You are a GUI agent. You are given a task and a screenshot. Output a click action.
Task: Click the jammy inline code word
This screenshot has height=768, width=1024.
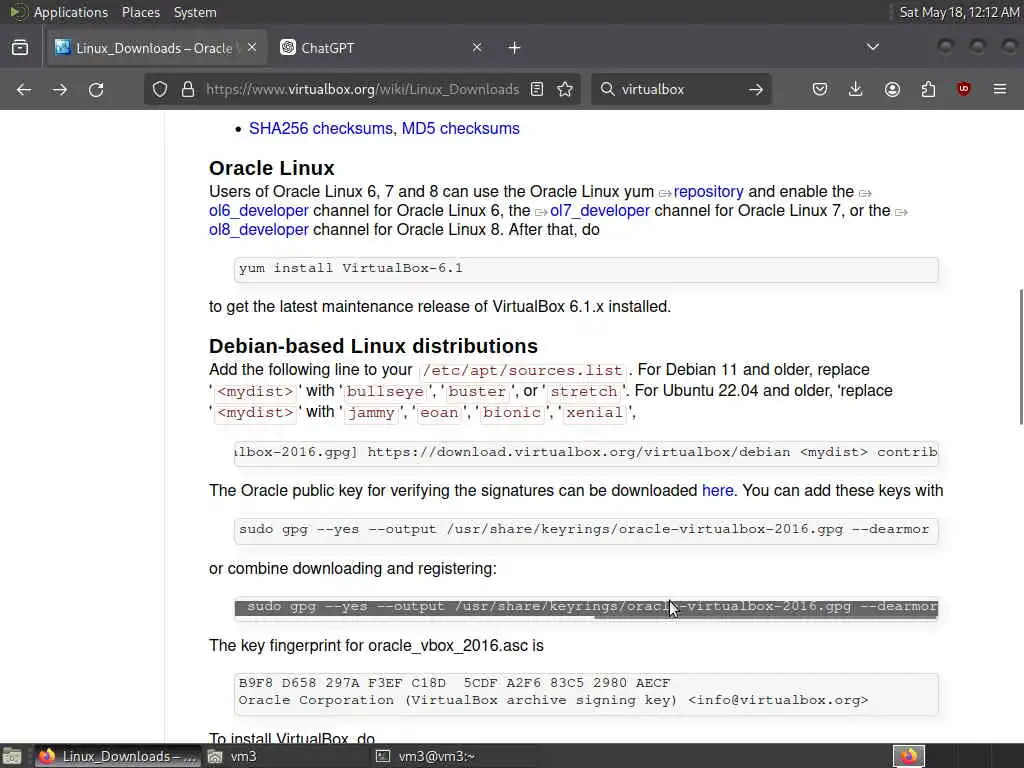click(x=371, y=413)
